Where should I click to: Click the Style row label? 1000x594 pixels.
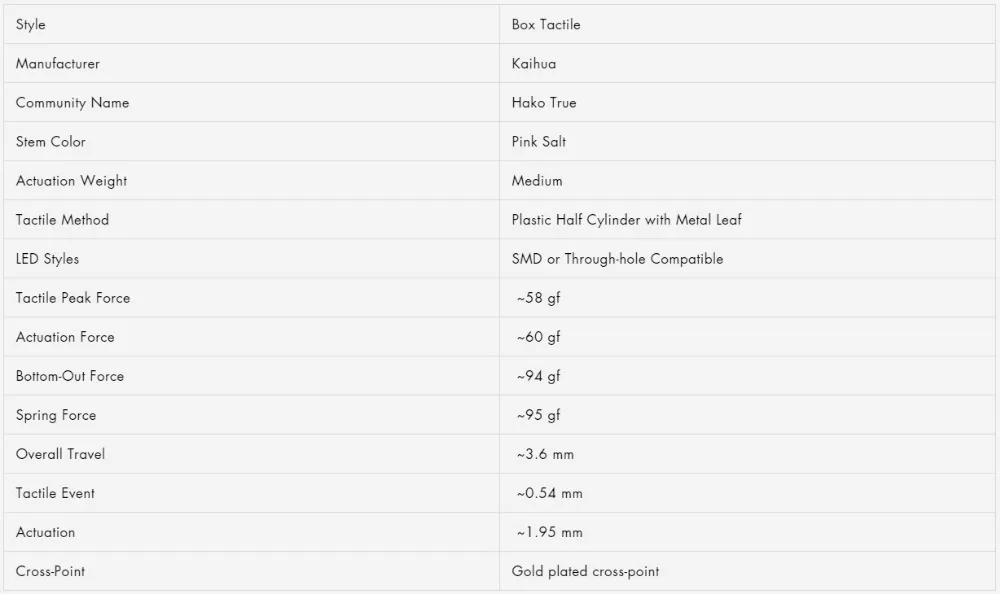31,25
